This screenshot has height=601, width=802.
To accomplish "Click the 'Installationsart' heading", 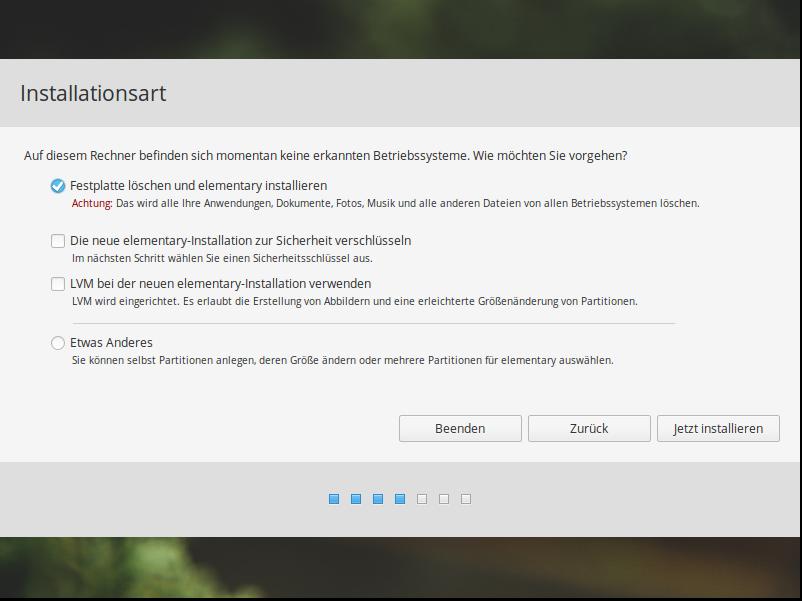I will click(93, 94).
